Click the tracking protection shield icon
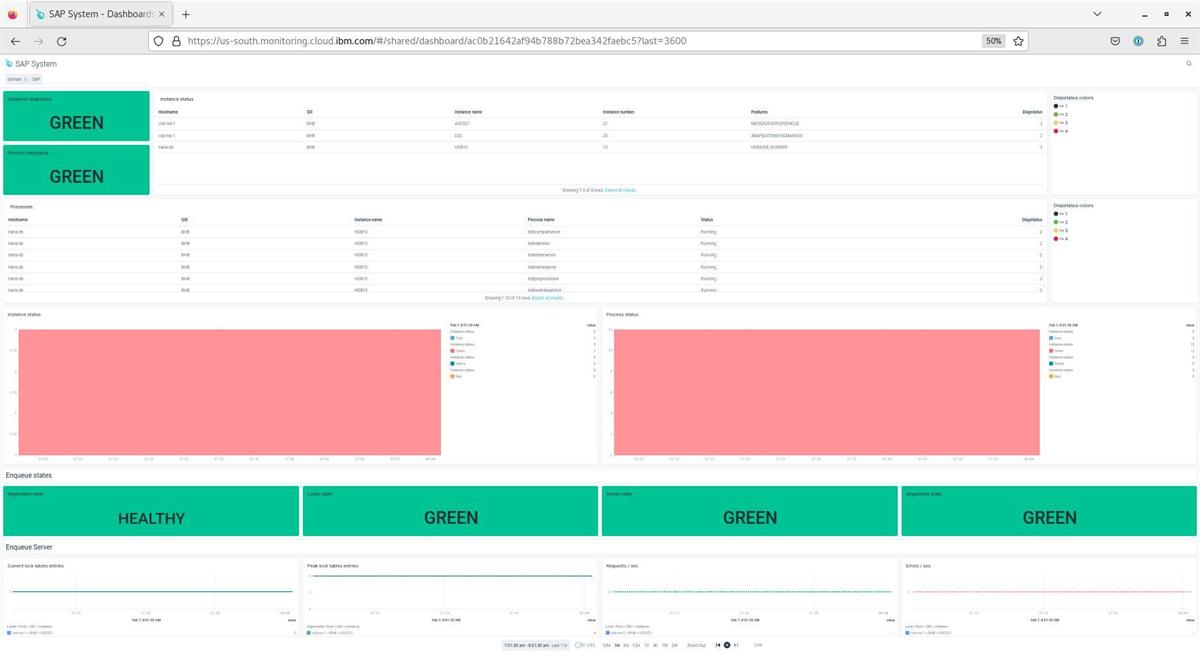Viewport: 1200px width, 654px height. click(x=157, y=41)
